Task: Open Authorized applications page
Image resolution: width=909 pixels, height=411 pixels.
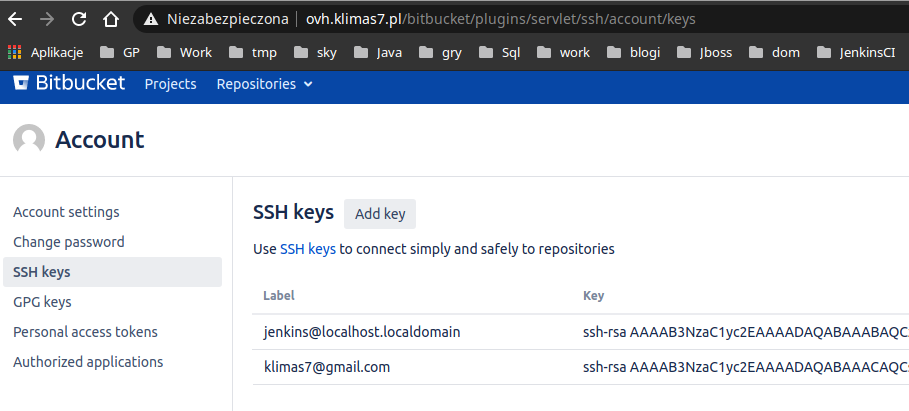Action: [88, 362]
